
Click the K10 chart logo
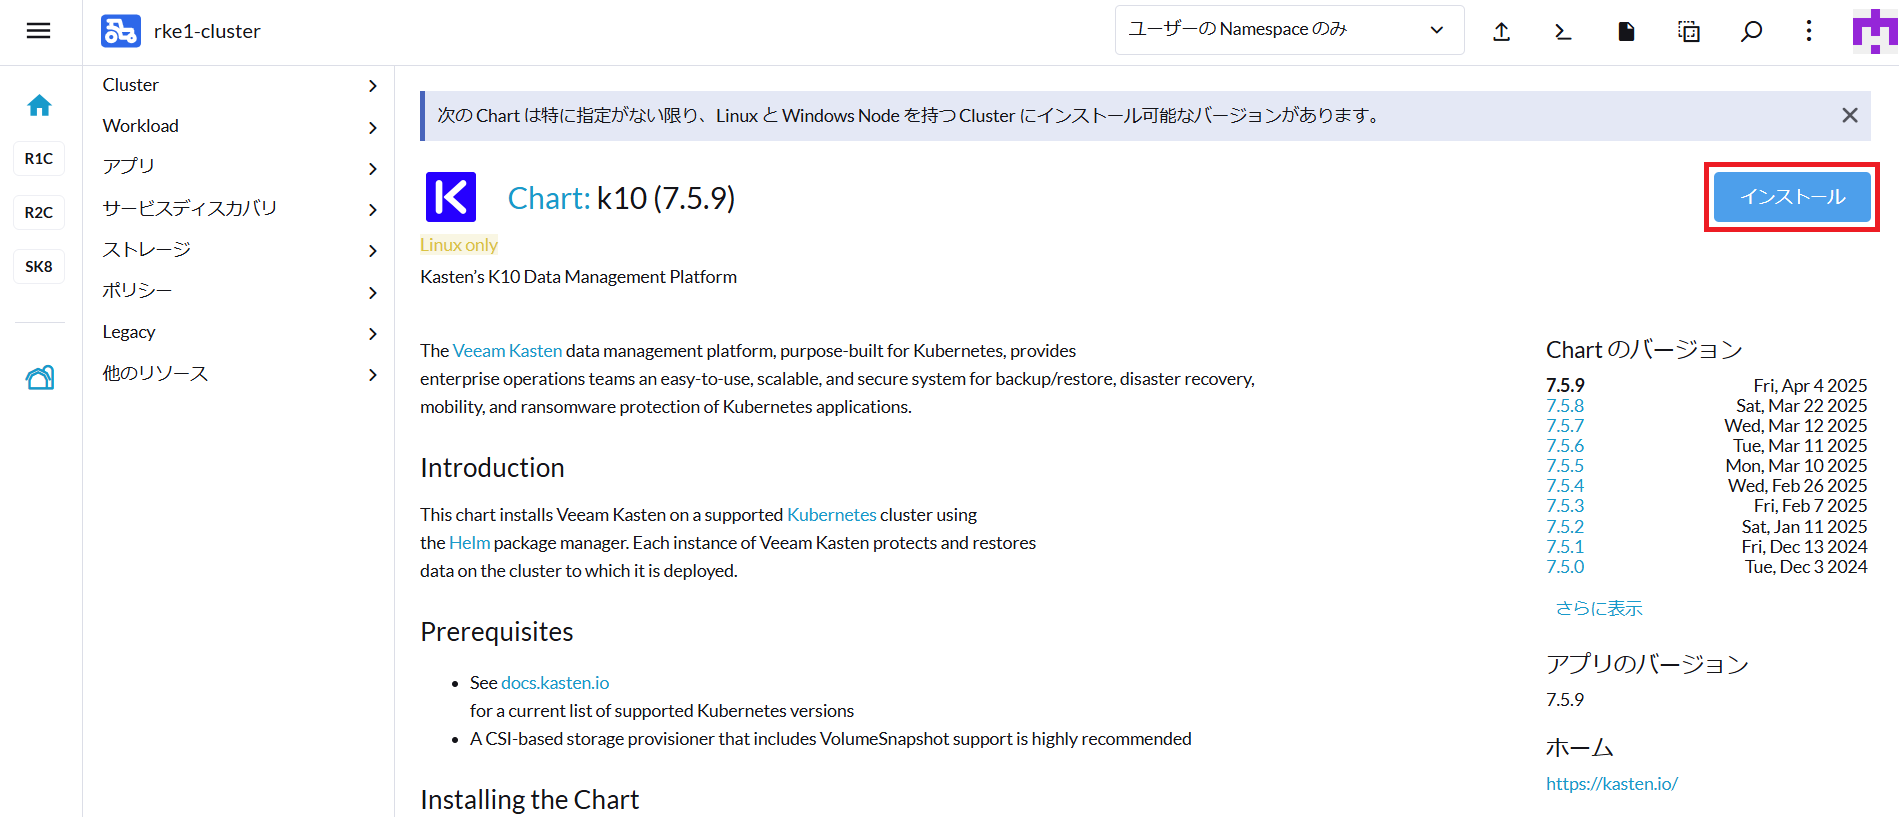point(451,197)
